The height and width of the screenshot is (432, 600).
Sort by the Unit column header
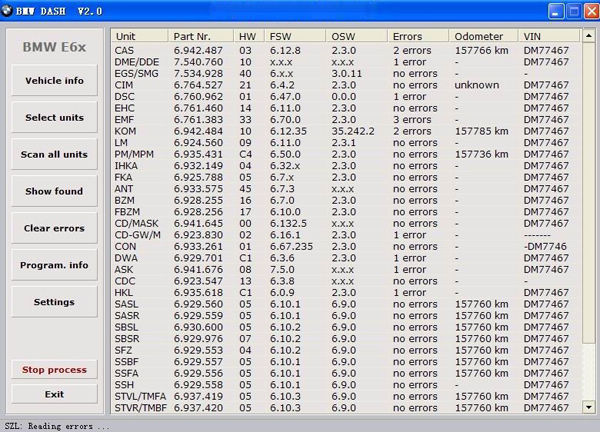(x=139, y=36)
